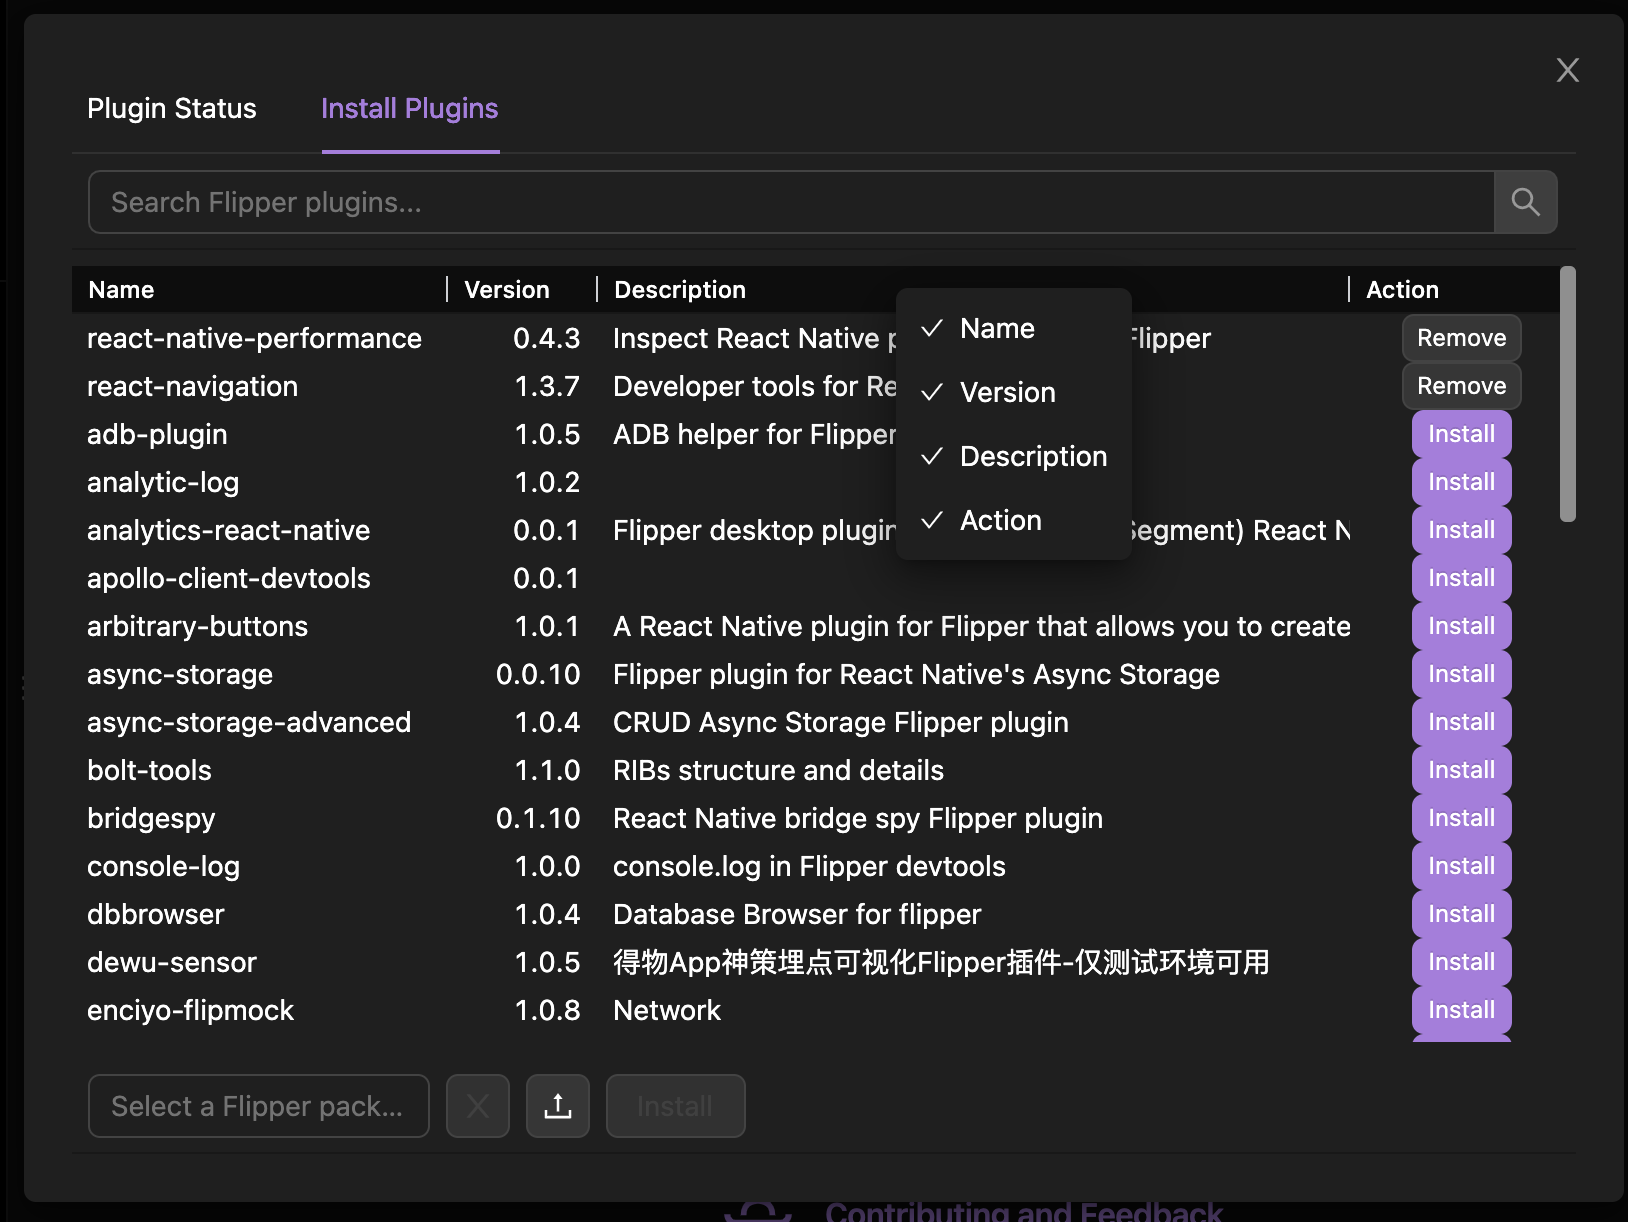Select the dewu-sensor name cell

[x=172, y=962]
